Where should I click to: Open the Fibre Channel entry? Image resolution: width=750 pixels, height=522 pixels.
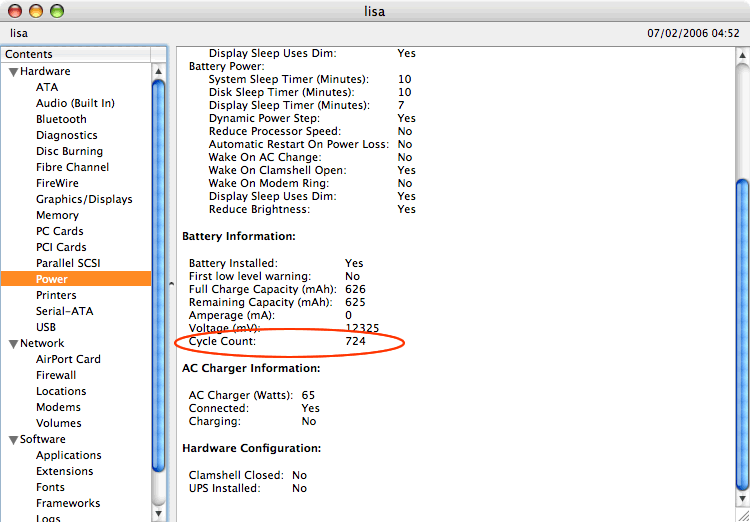click(x=72, y=167)
